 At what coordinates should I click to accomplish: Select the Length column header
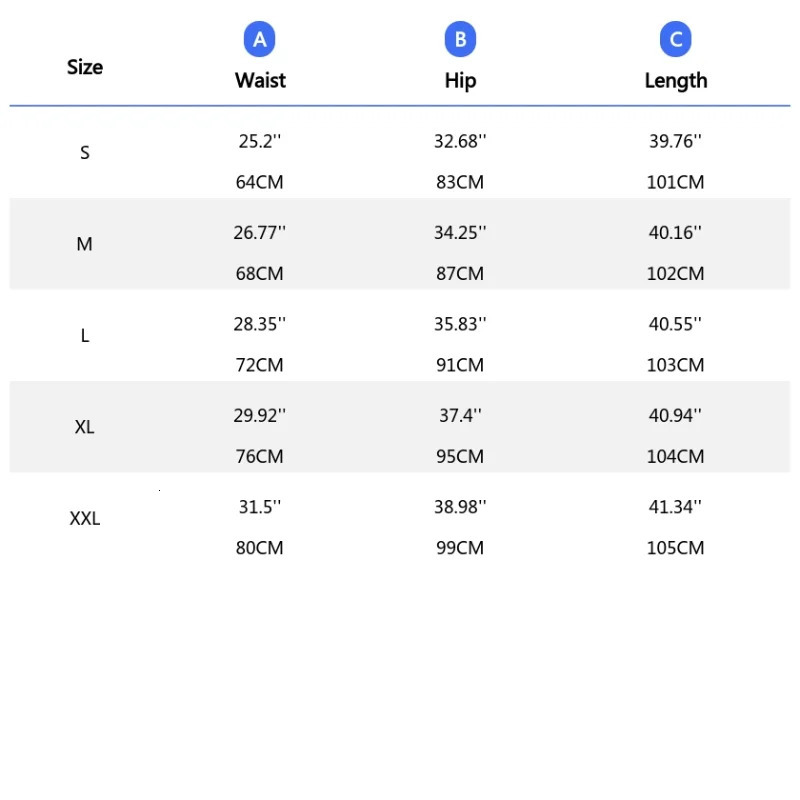(x=676, y=81)
